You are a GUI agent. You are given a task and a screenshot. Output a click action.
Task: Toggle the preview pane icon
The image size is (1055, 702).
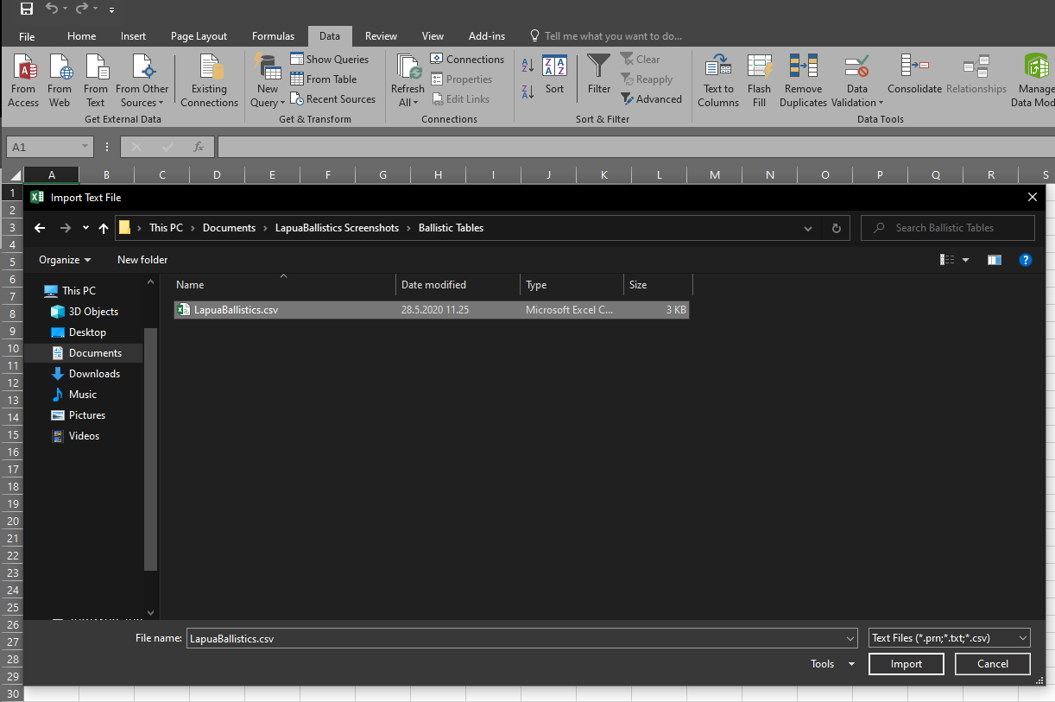(994, 260)
